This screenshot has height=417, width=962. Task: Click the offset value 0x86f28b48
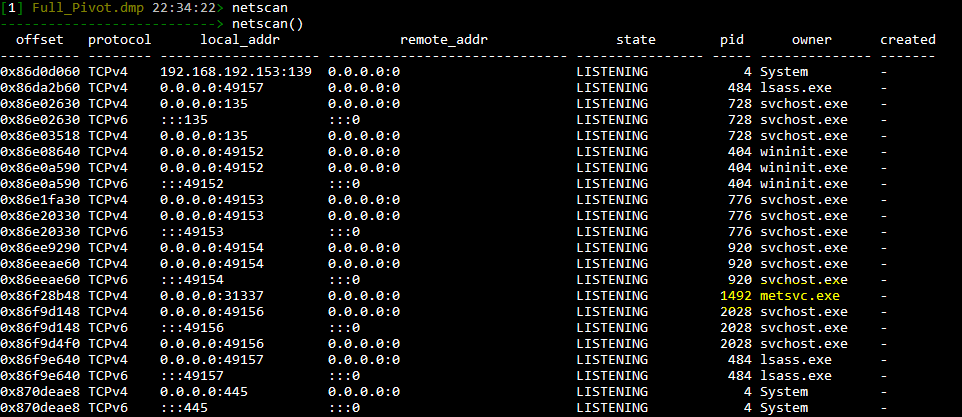click(39, 295)
